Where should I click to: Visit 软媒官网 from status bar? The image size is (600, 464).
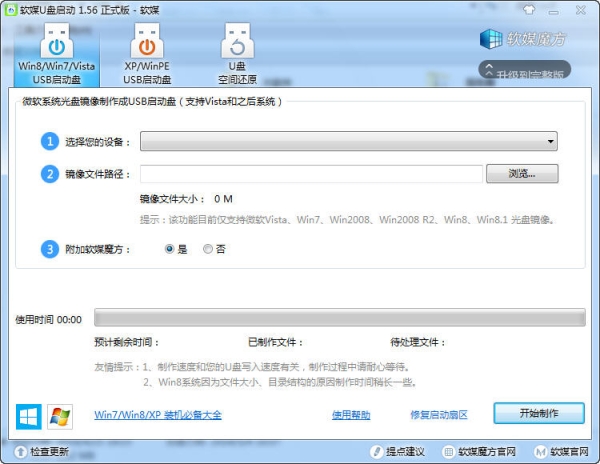561,452
